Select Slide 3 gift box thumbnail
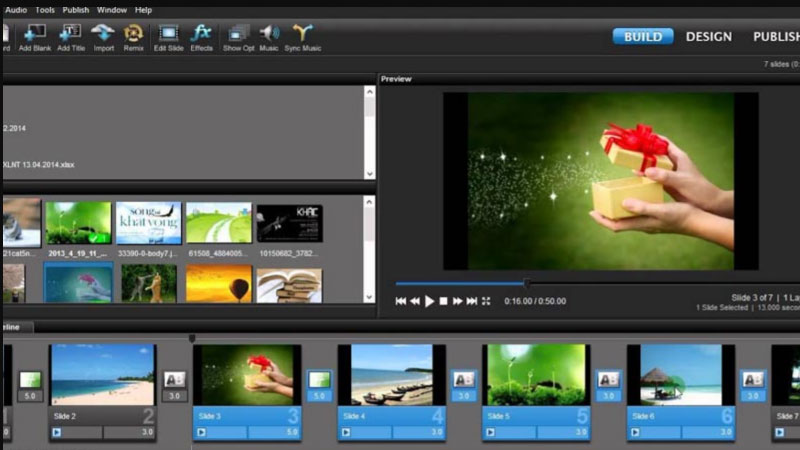Viewport: 800px width, 450px height. click(247, 375)
